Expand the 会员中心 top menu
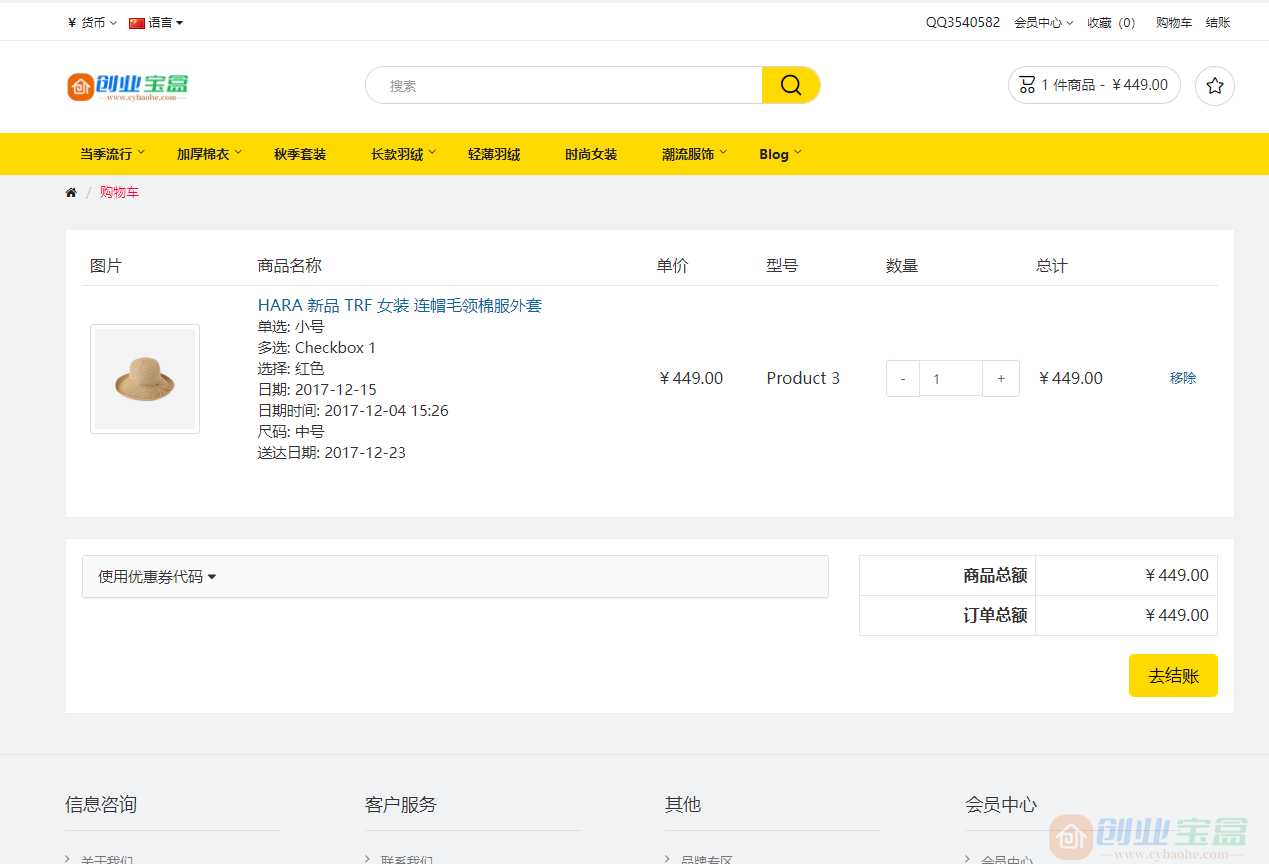Screen dimensions: 1269x864 click(1043, 22)
